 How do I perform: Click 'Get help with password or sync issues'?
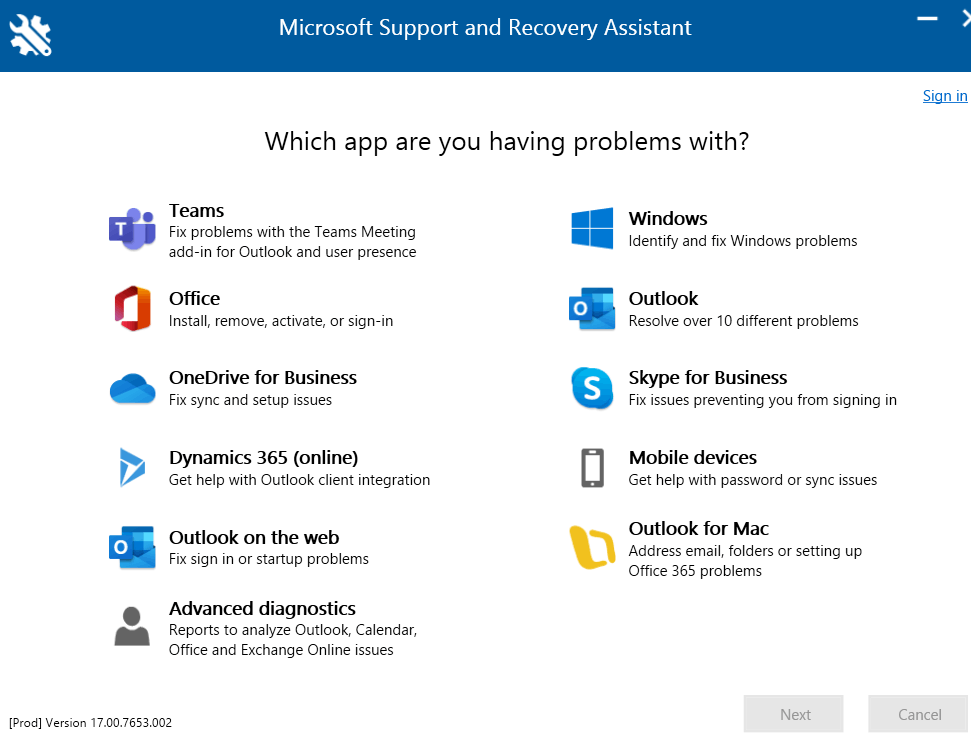pos(752,480)
